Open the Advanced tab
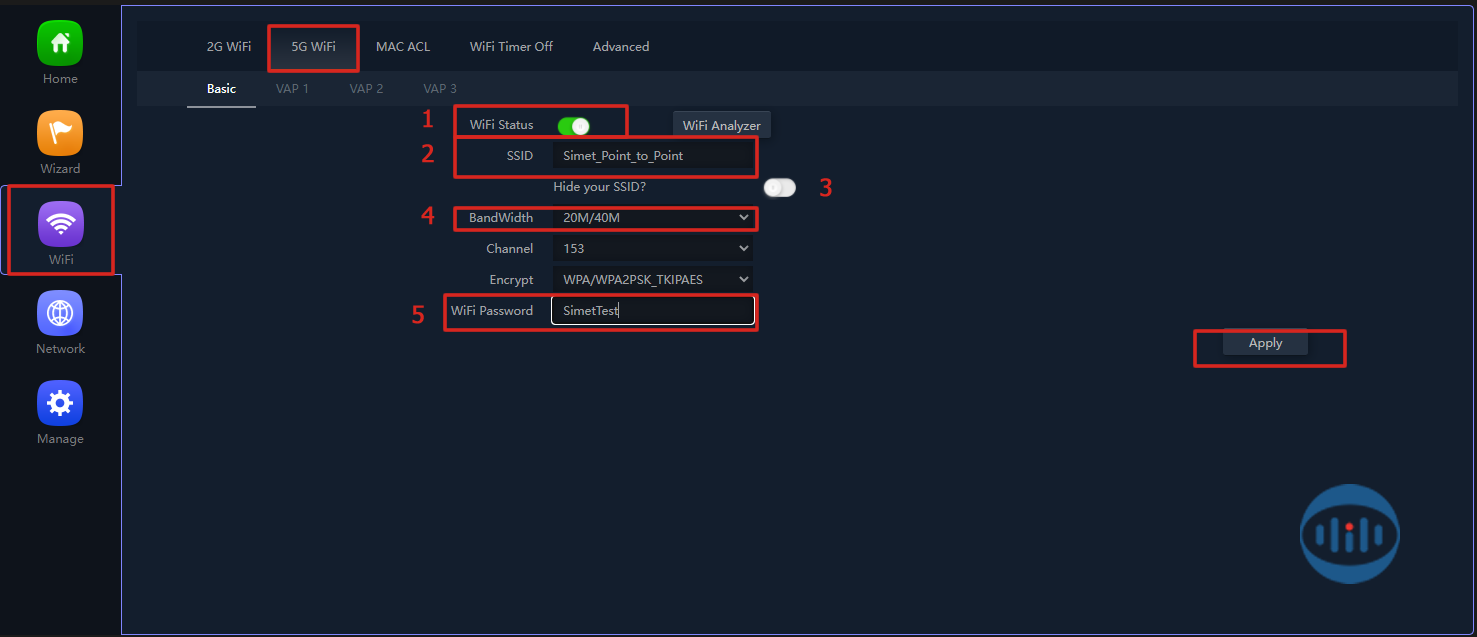 (x=621, y=47)
